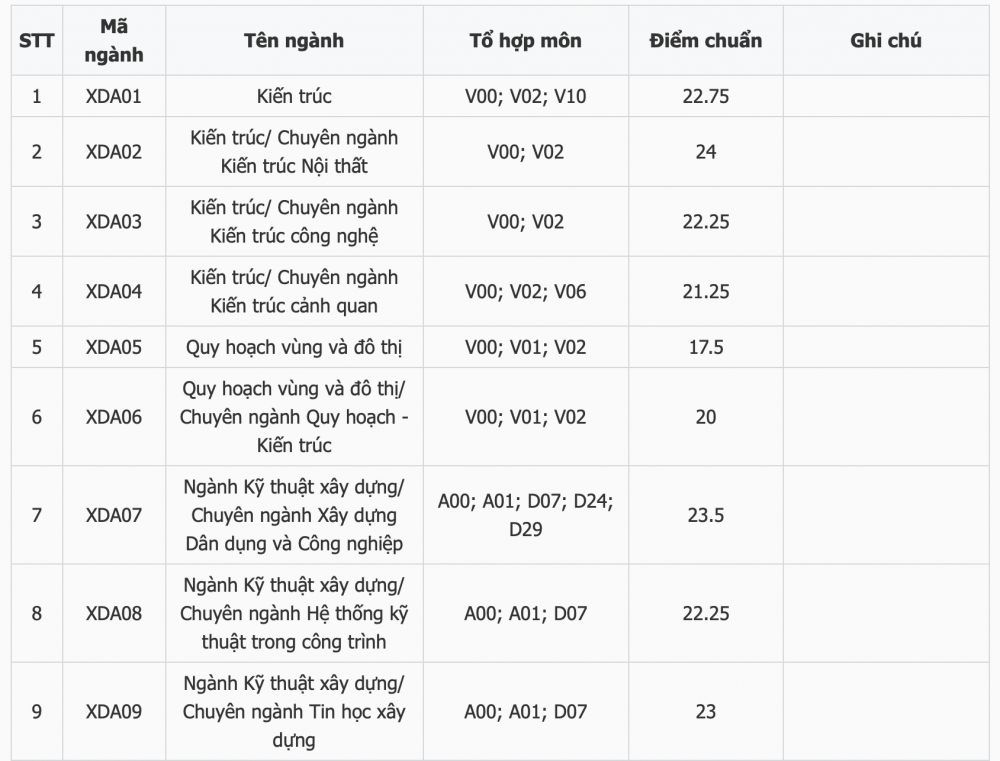Click the V00; V02; V06 combination cell

(x=526, y=292)
